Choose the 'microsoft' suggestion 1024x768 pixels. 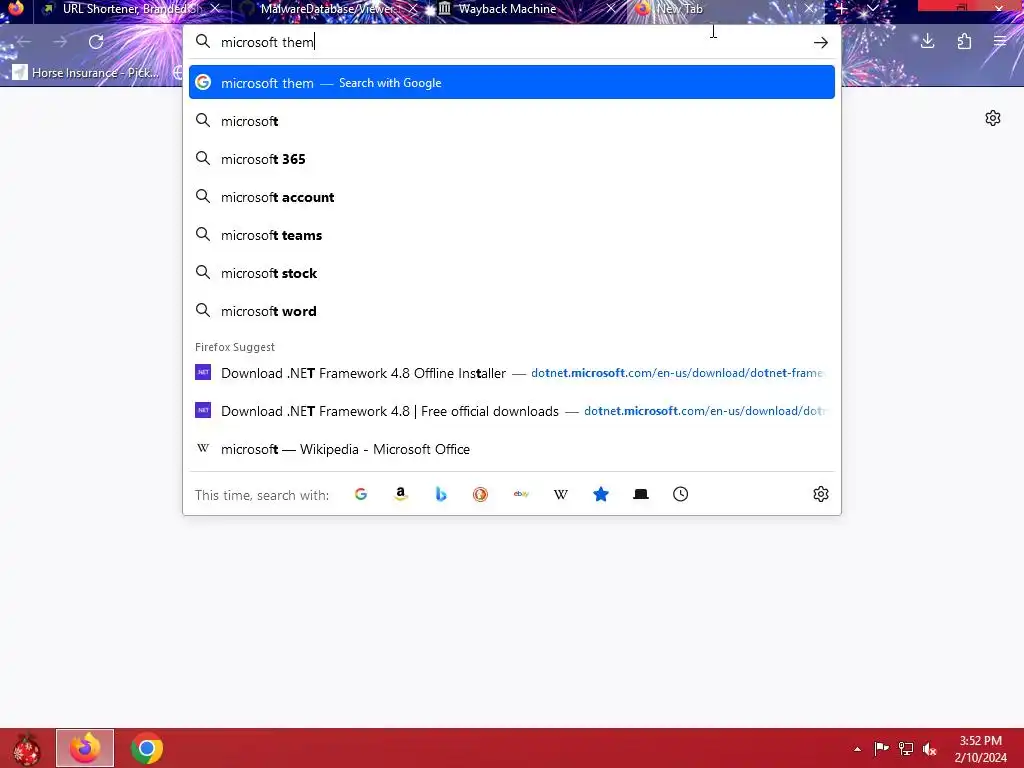pos(512,121)
